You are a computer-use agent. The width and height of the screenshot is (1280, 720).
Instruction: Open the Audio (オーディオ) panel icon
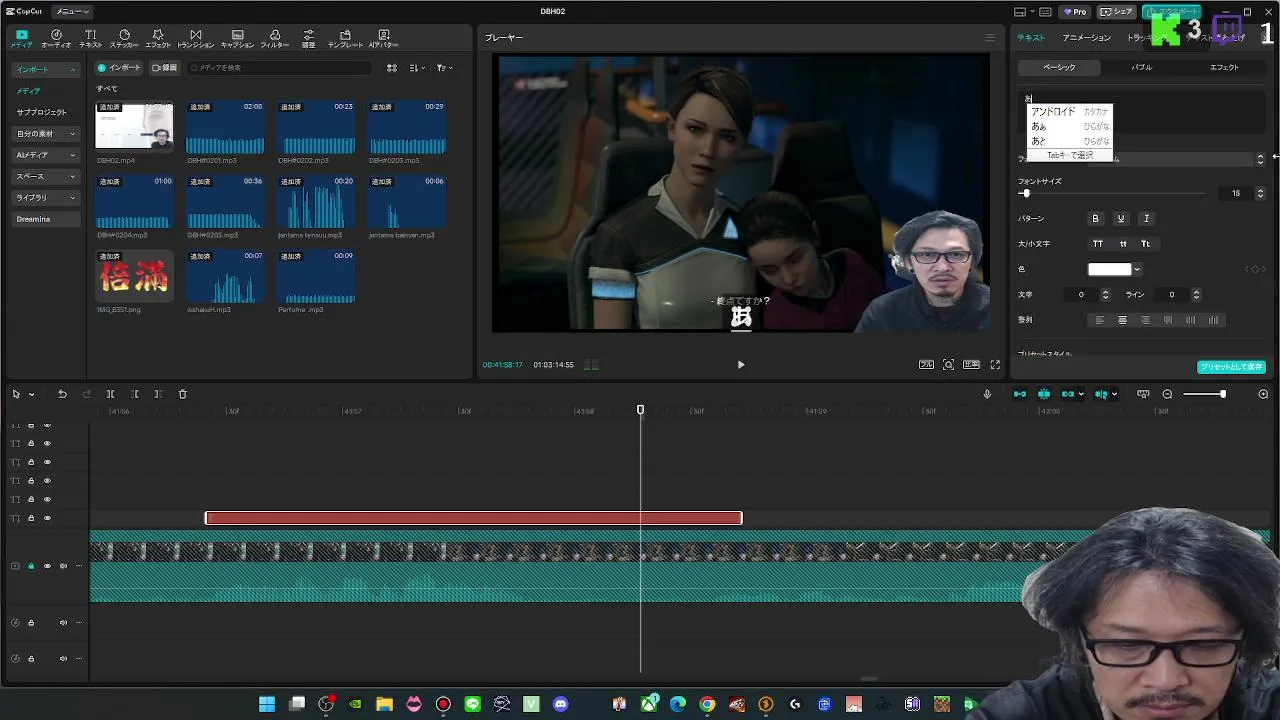(56, 38)
